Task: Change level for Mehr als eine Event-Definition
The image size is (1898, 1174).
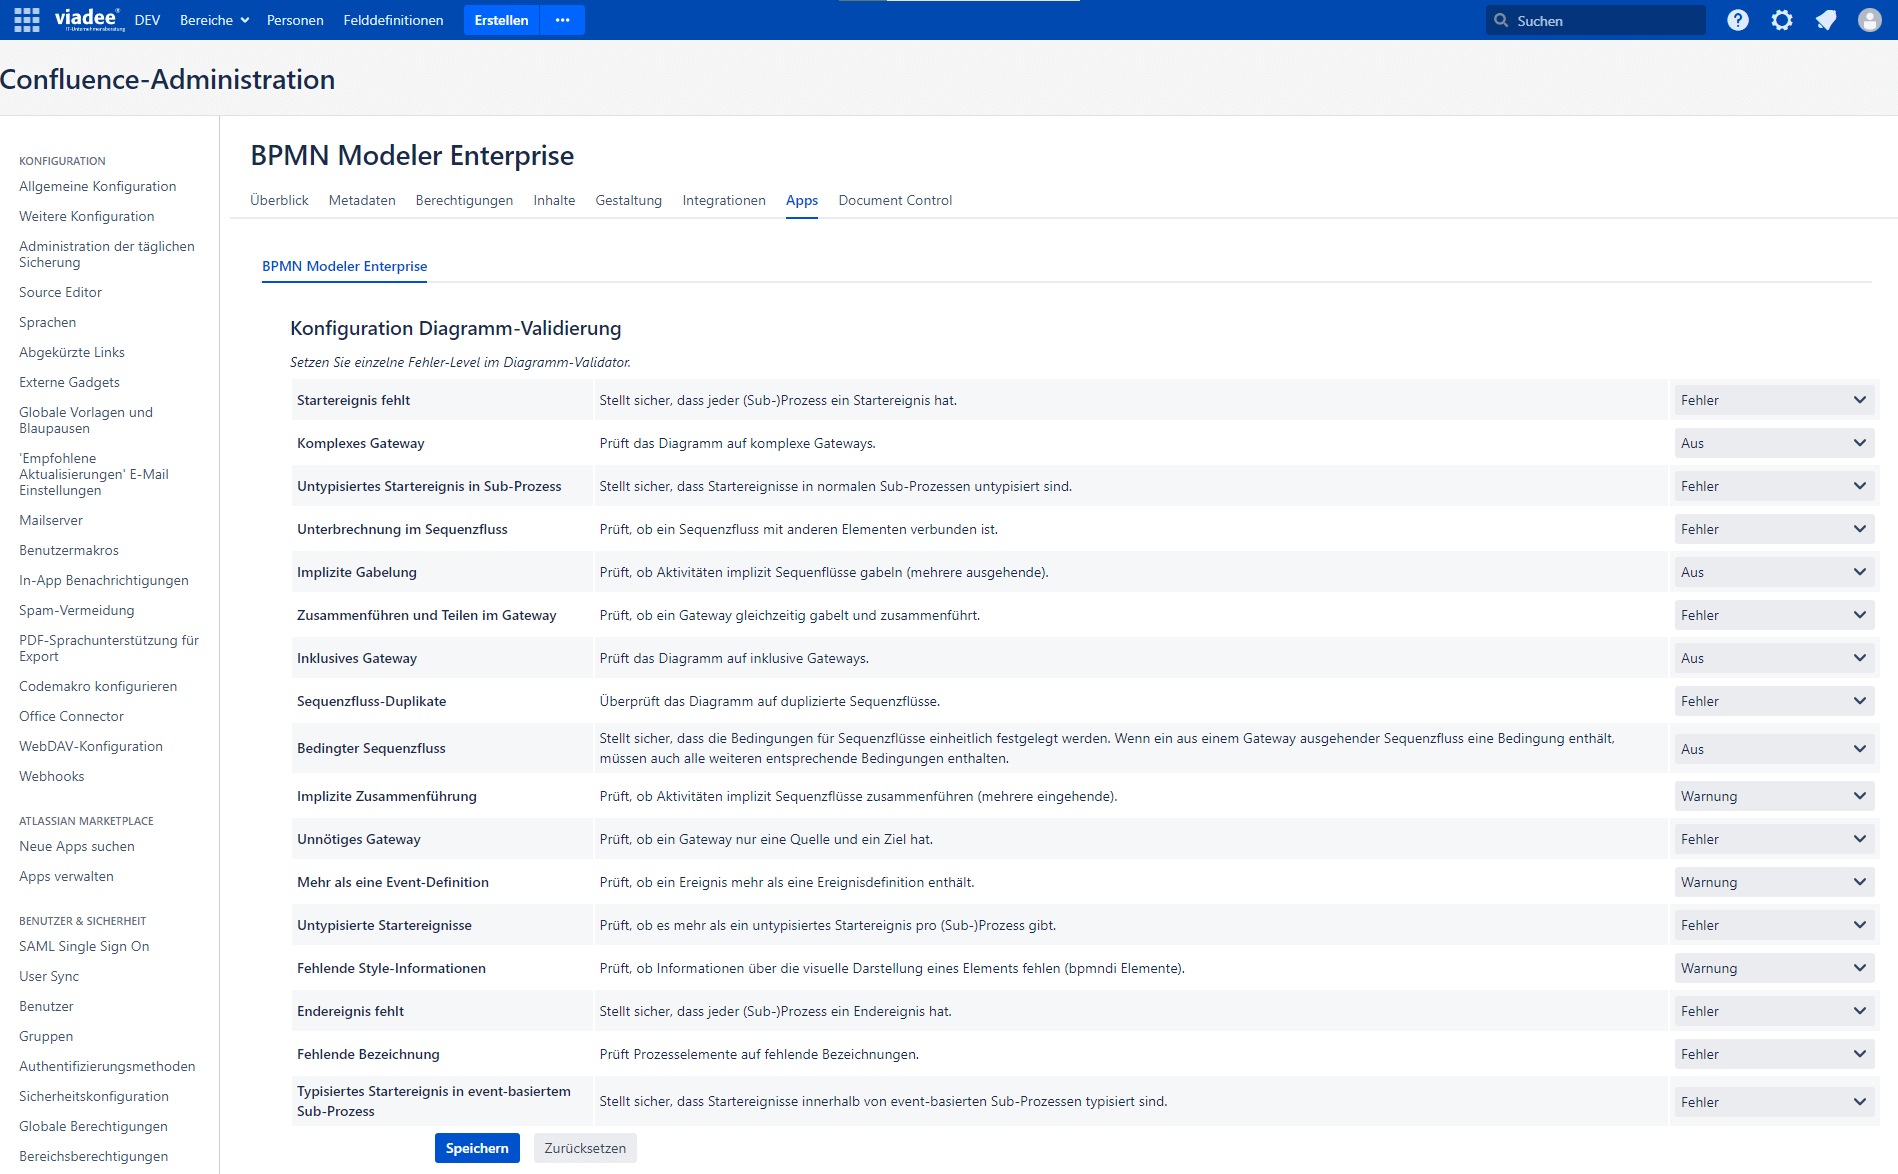Action: [1774, 882]
